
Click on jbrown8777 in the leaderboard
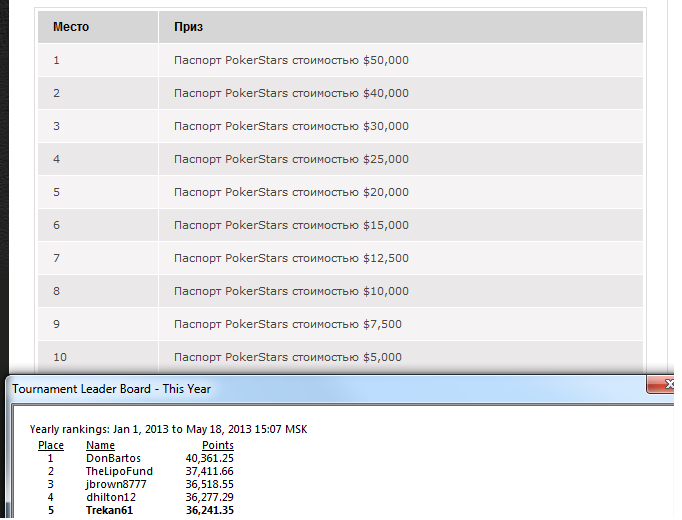[116, 484]
